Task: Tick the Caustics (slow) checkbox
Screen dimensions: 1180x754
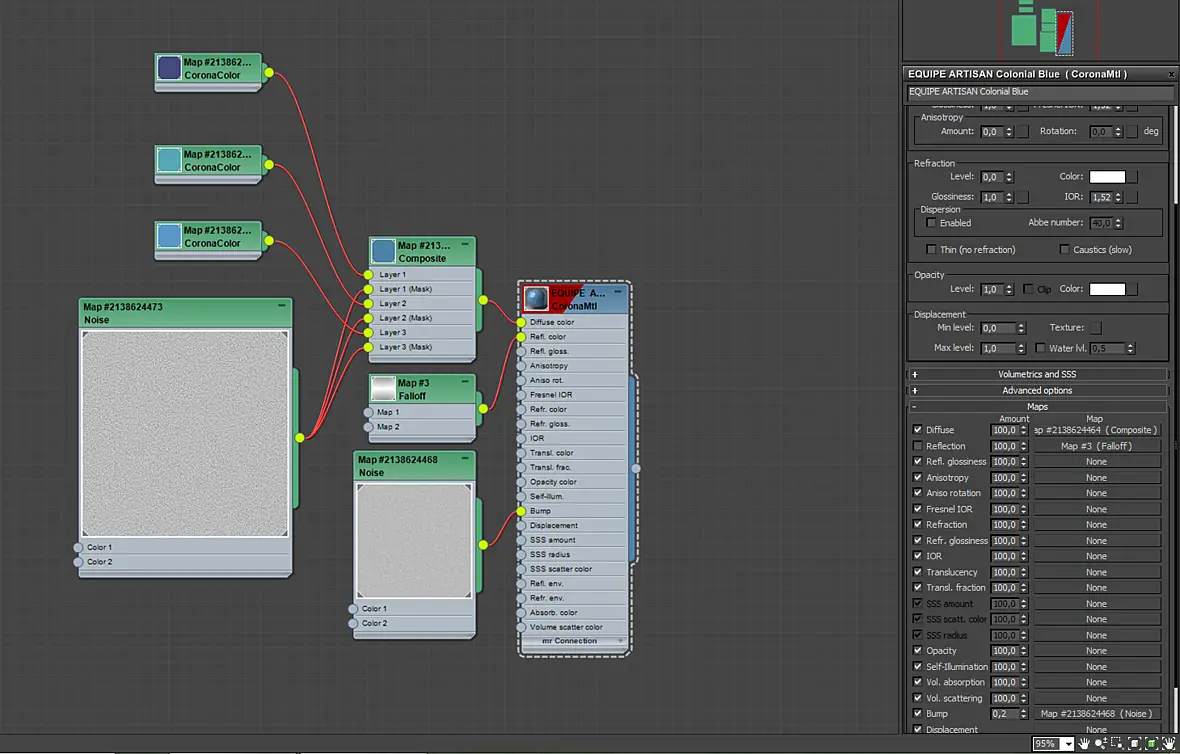Action: (1064, 249)
